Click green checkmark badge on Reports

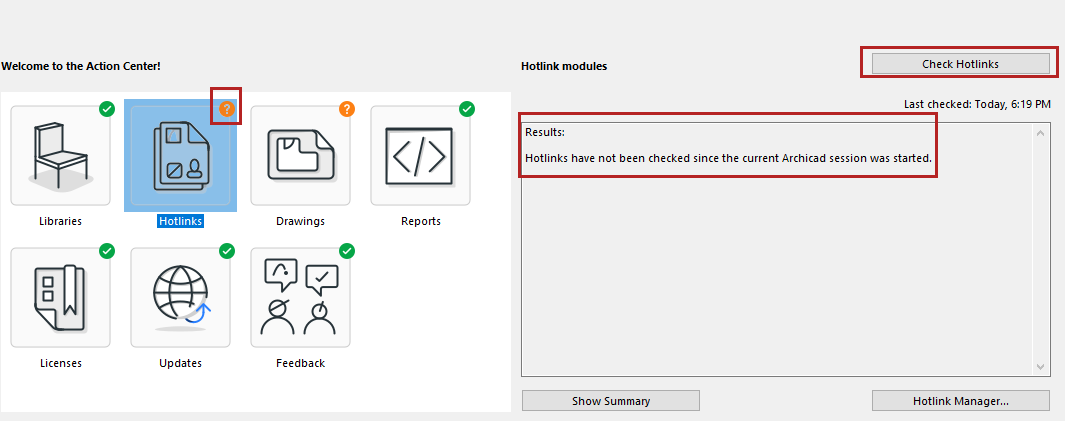click(467, 109)
